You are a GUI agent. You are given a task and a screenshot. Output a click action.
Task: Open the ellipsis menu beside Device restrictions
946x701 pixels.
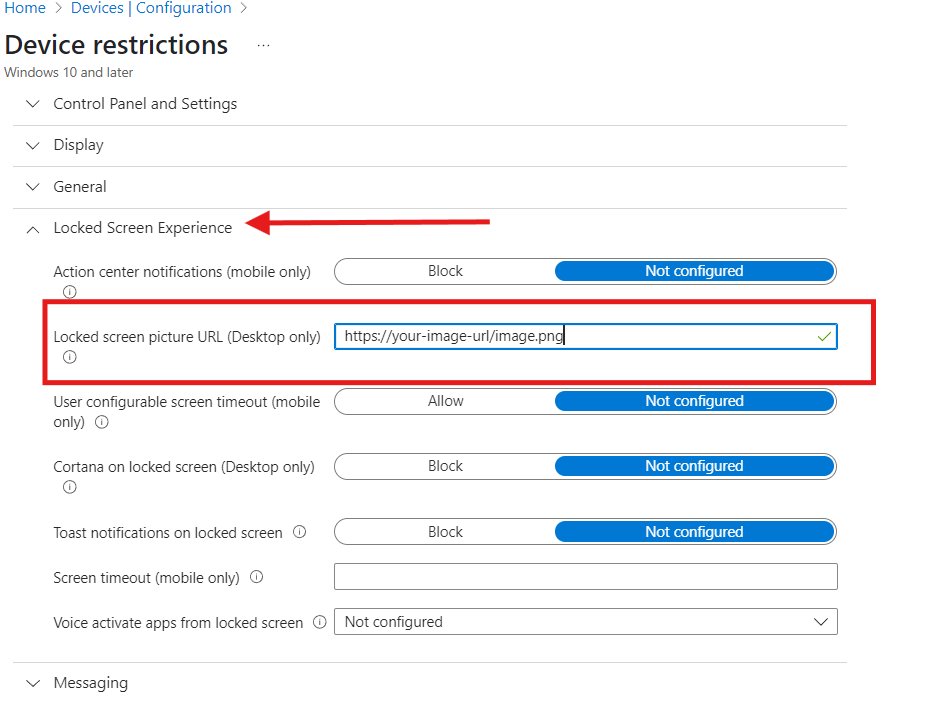tap(264, 46)
